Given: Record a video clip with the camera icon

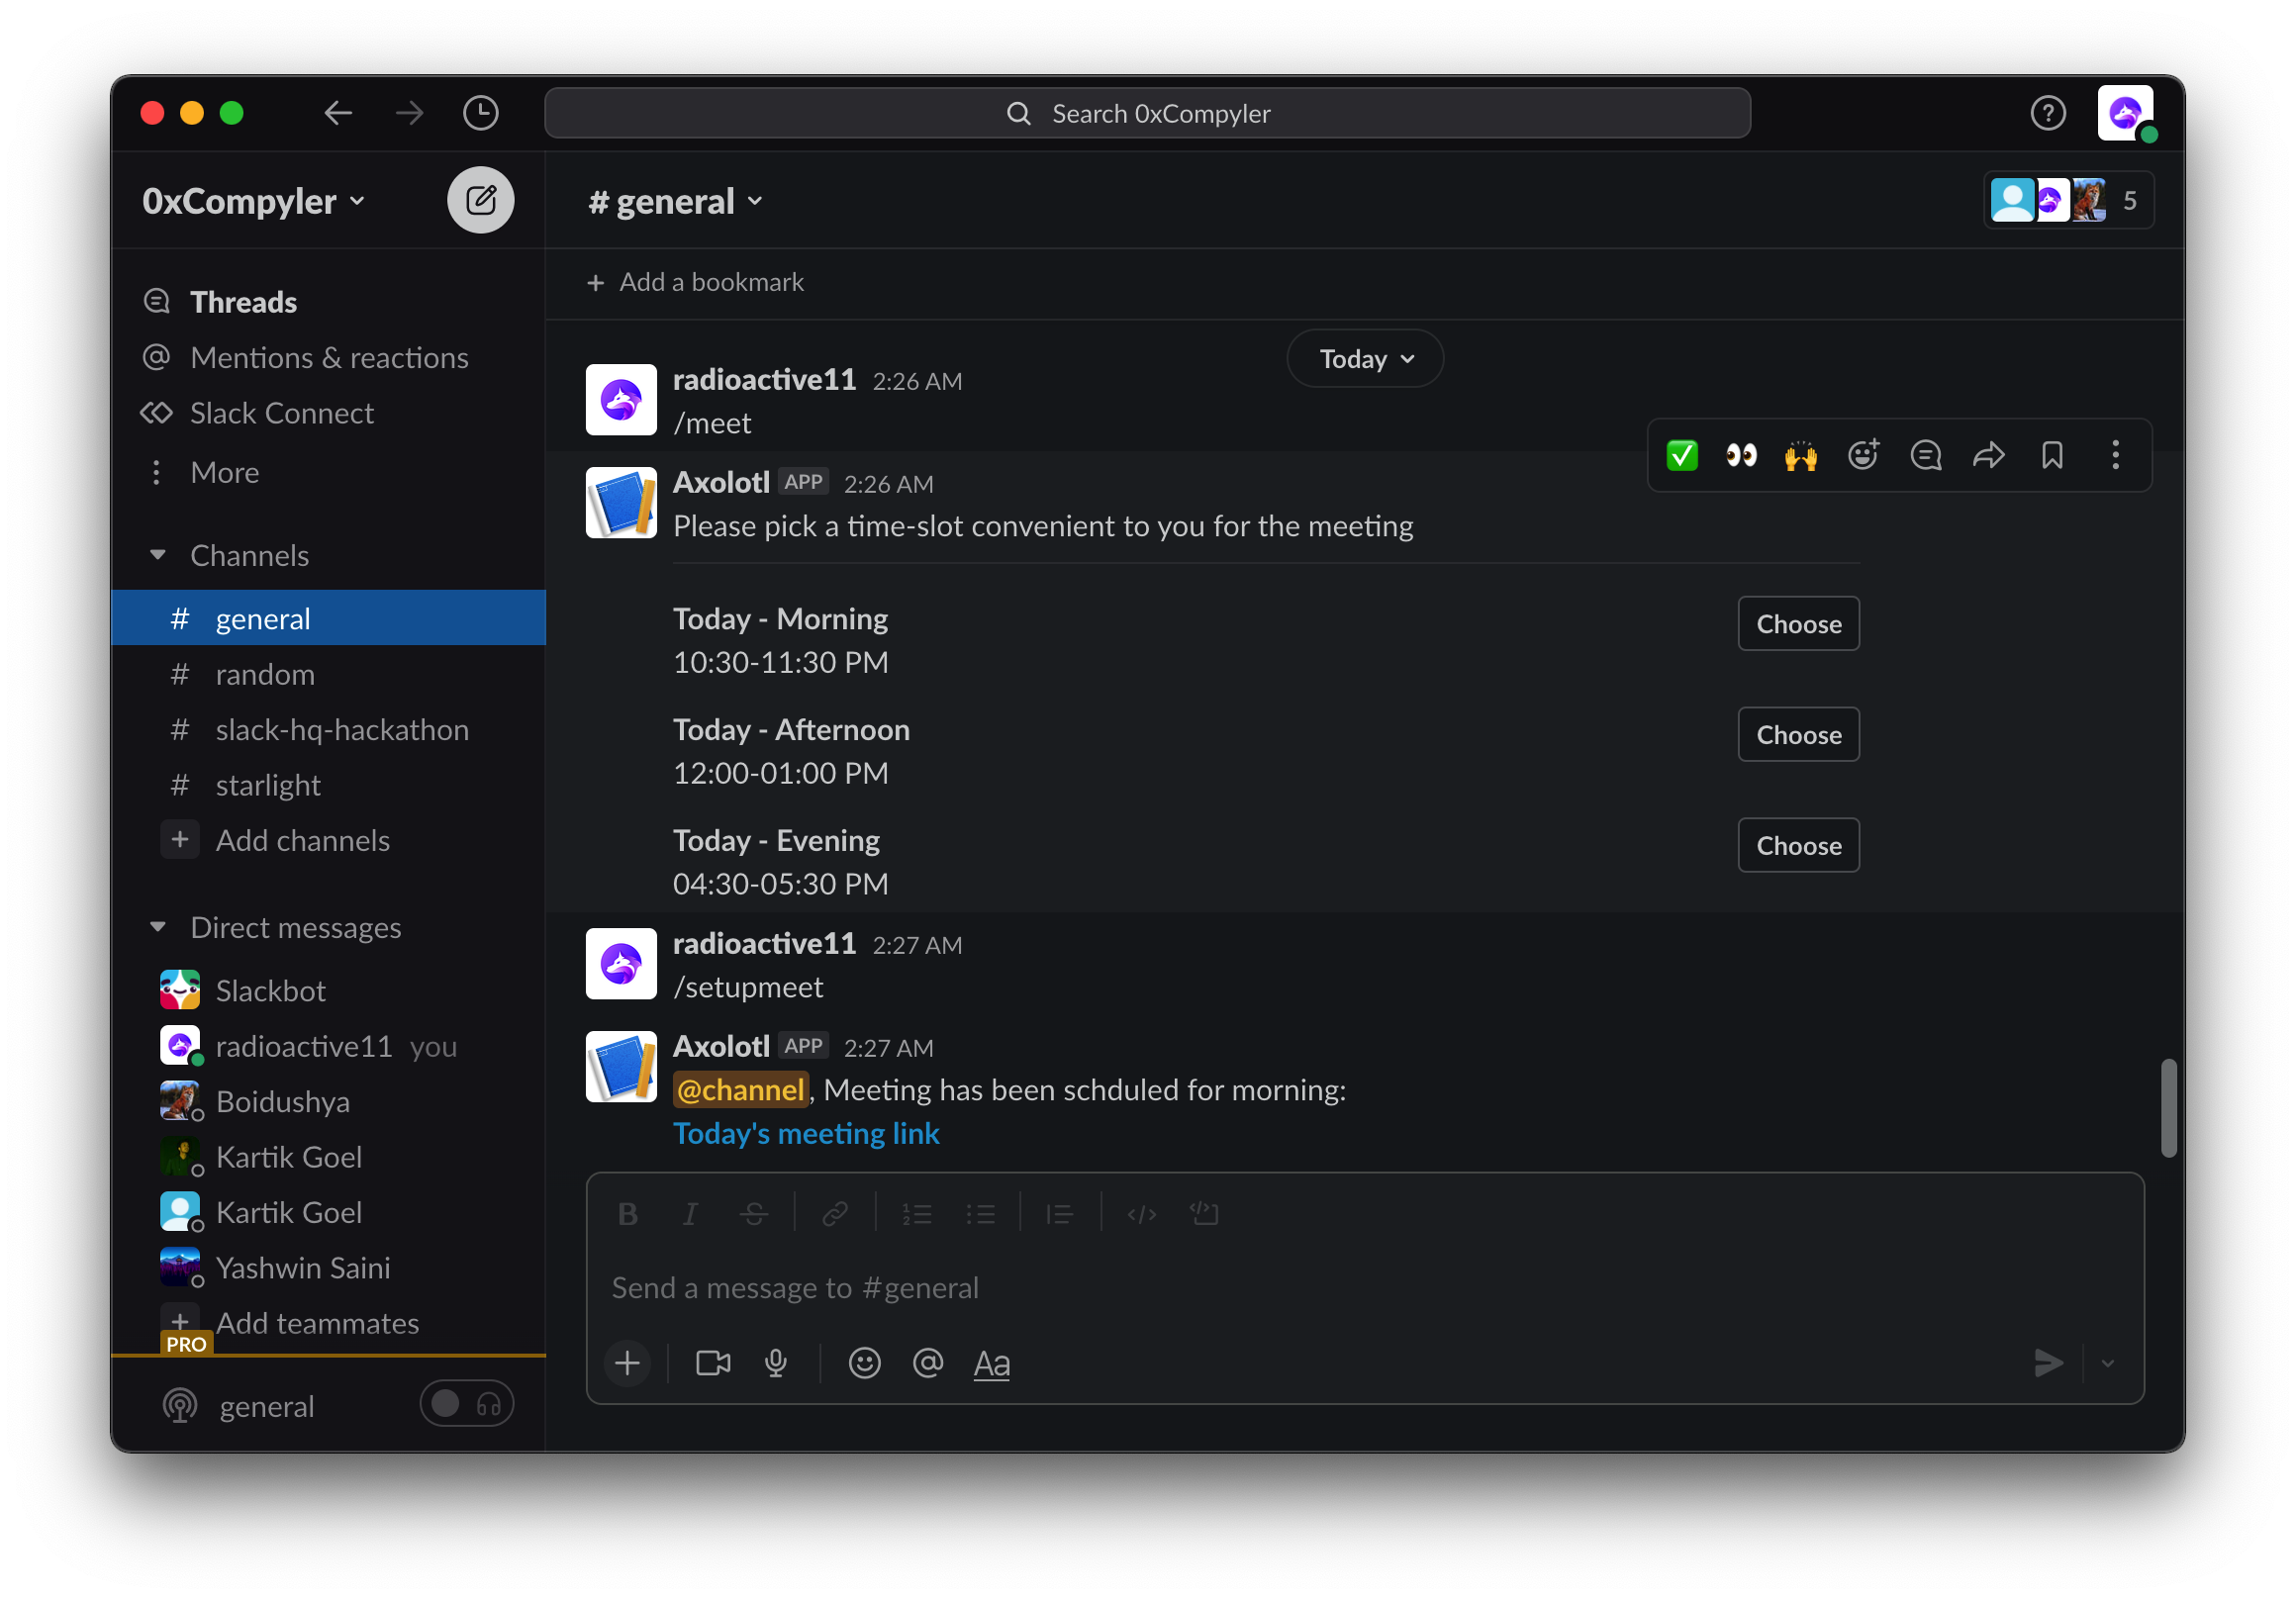Looking at the screenshot, I should tap(713, 1363).
